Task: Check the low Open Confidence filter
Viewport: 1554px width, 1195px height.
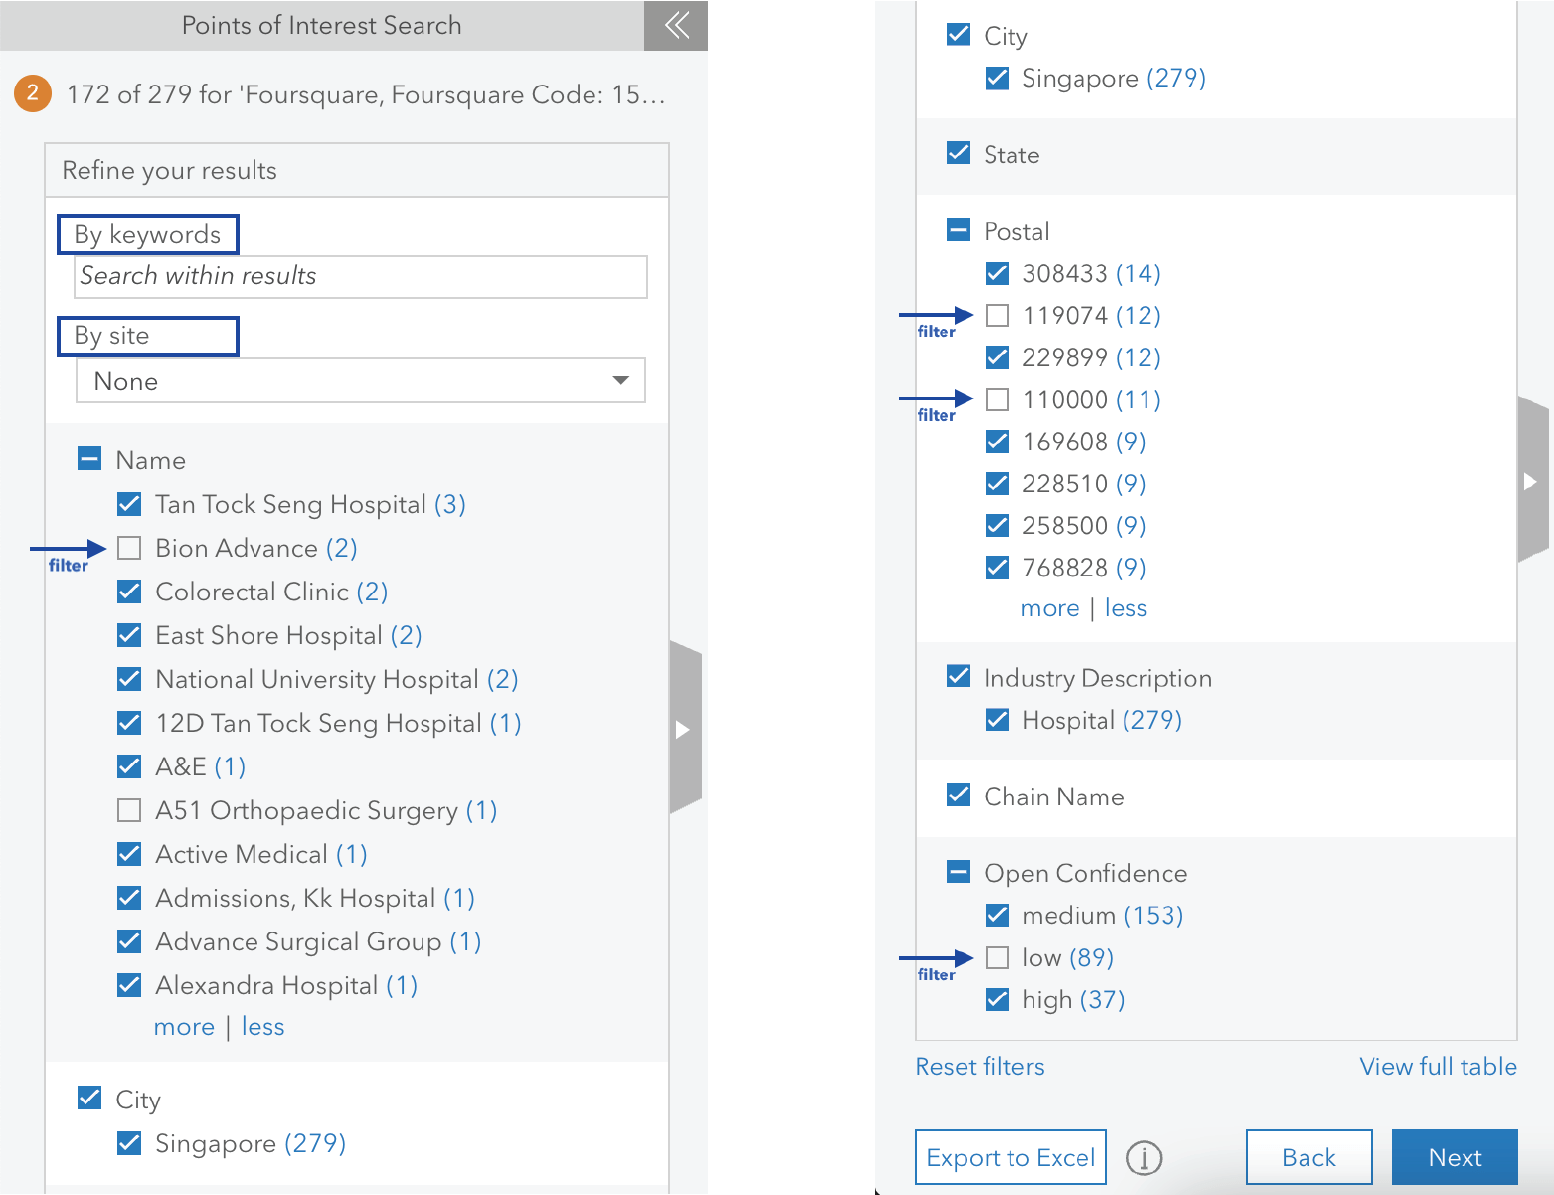Action: [x=997, y=957]
